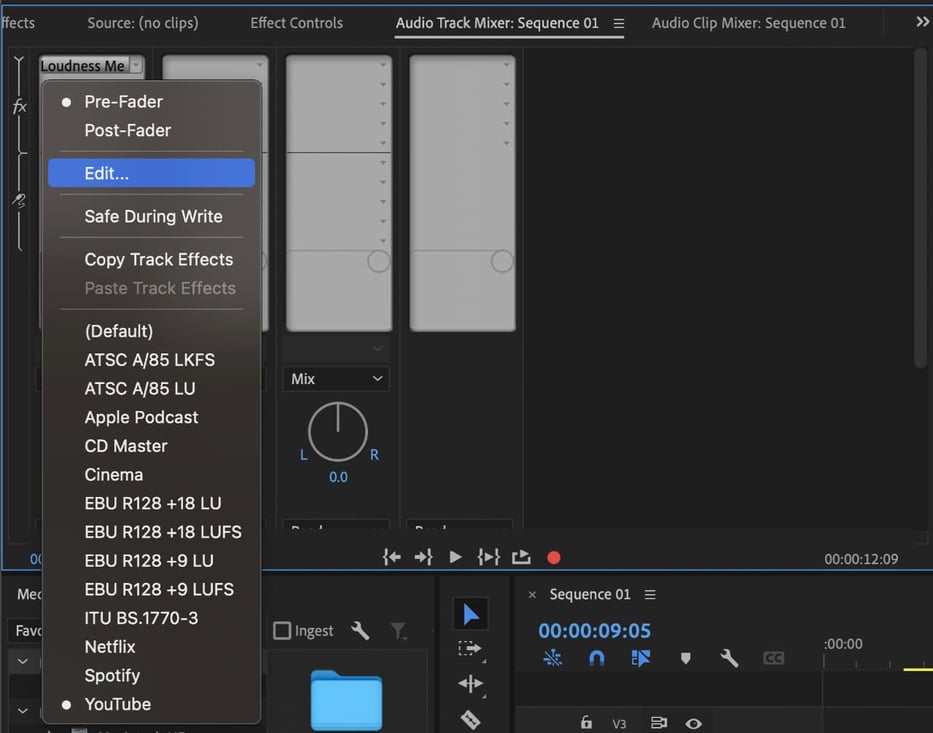Click the Linked Selection icon
Viewport: 933px width, 733px height.
pyautogui.click(x=552, y=658)
